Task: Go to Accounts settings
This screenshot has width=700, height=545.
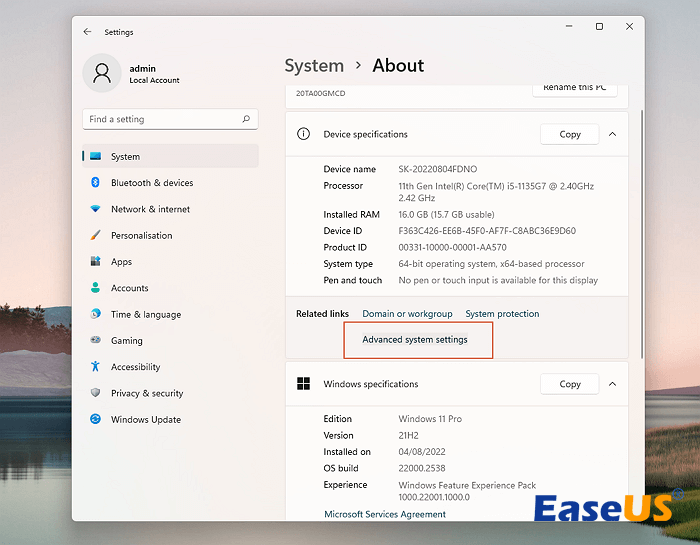Action: click(129, 288)
